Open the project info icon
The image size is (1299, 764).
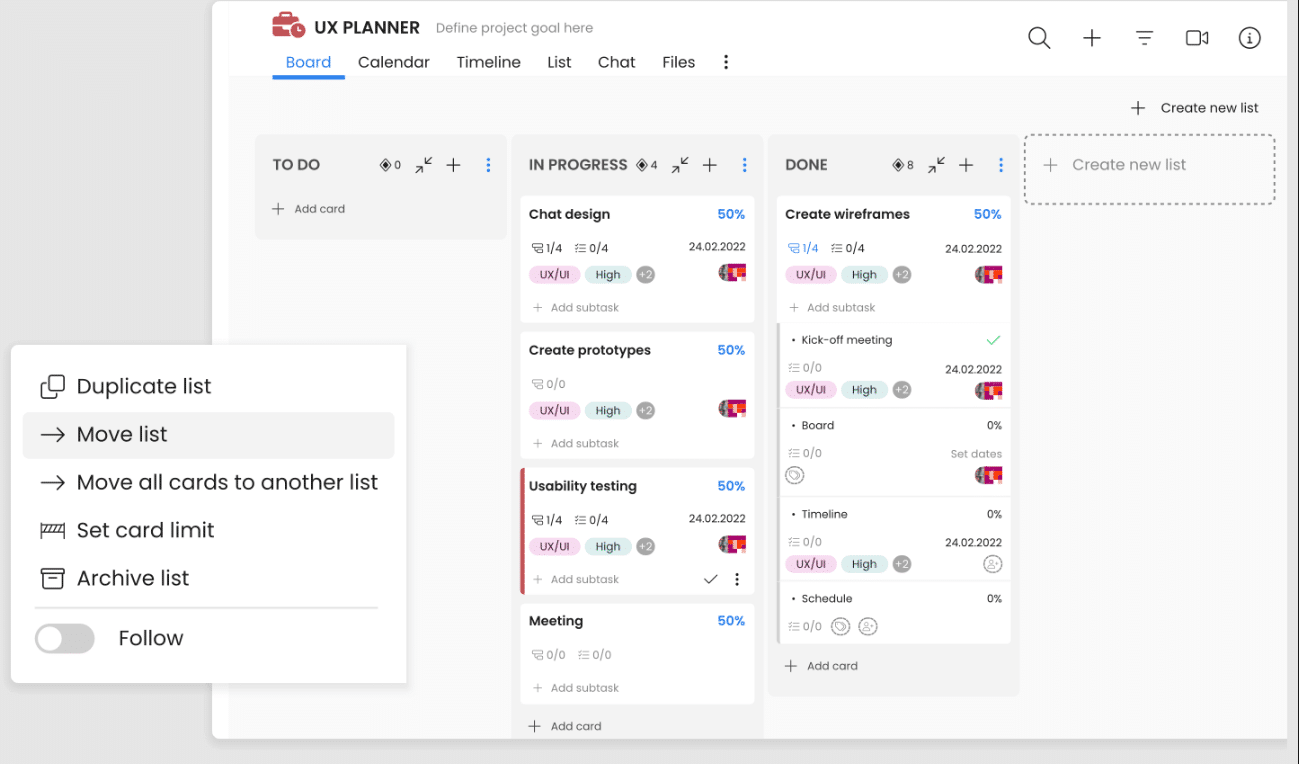pyautogui.click(x=1249, y=38)
